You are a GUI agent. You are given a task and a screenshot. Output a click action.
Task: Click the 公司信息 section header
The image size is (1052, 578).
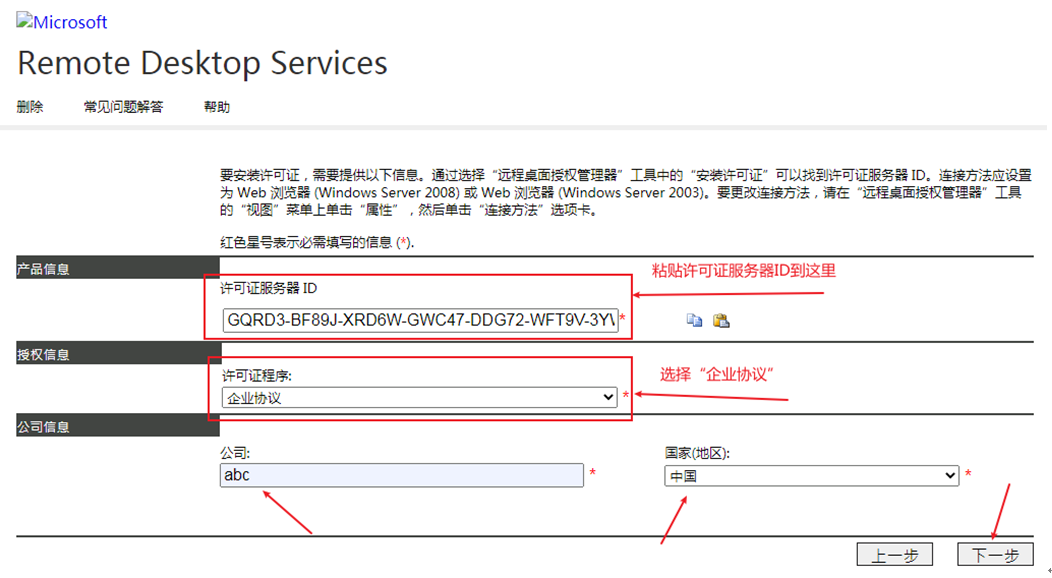pos(117,426)
